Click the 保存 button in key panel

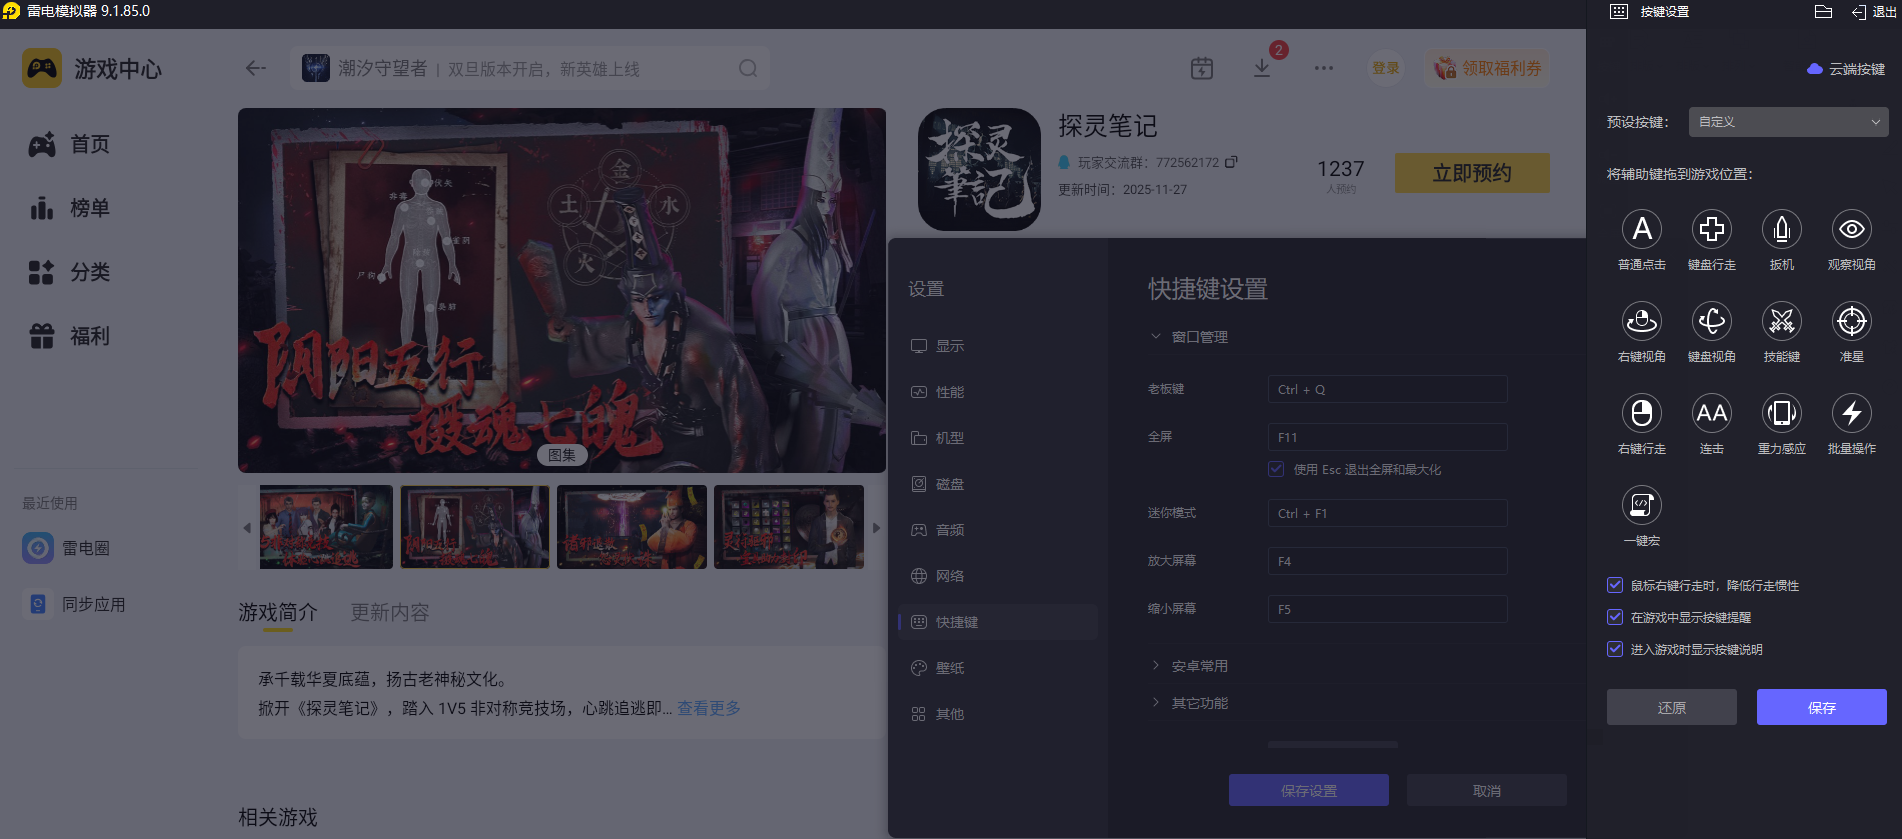[x=1822, y=707]
